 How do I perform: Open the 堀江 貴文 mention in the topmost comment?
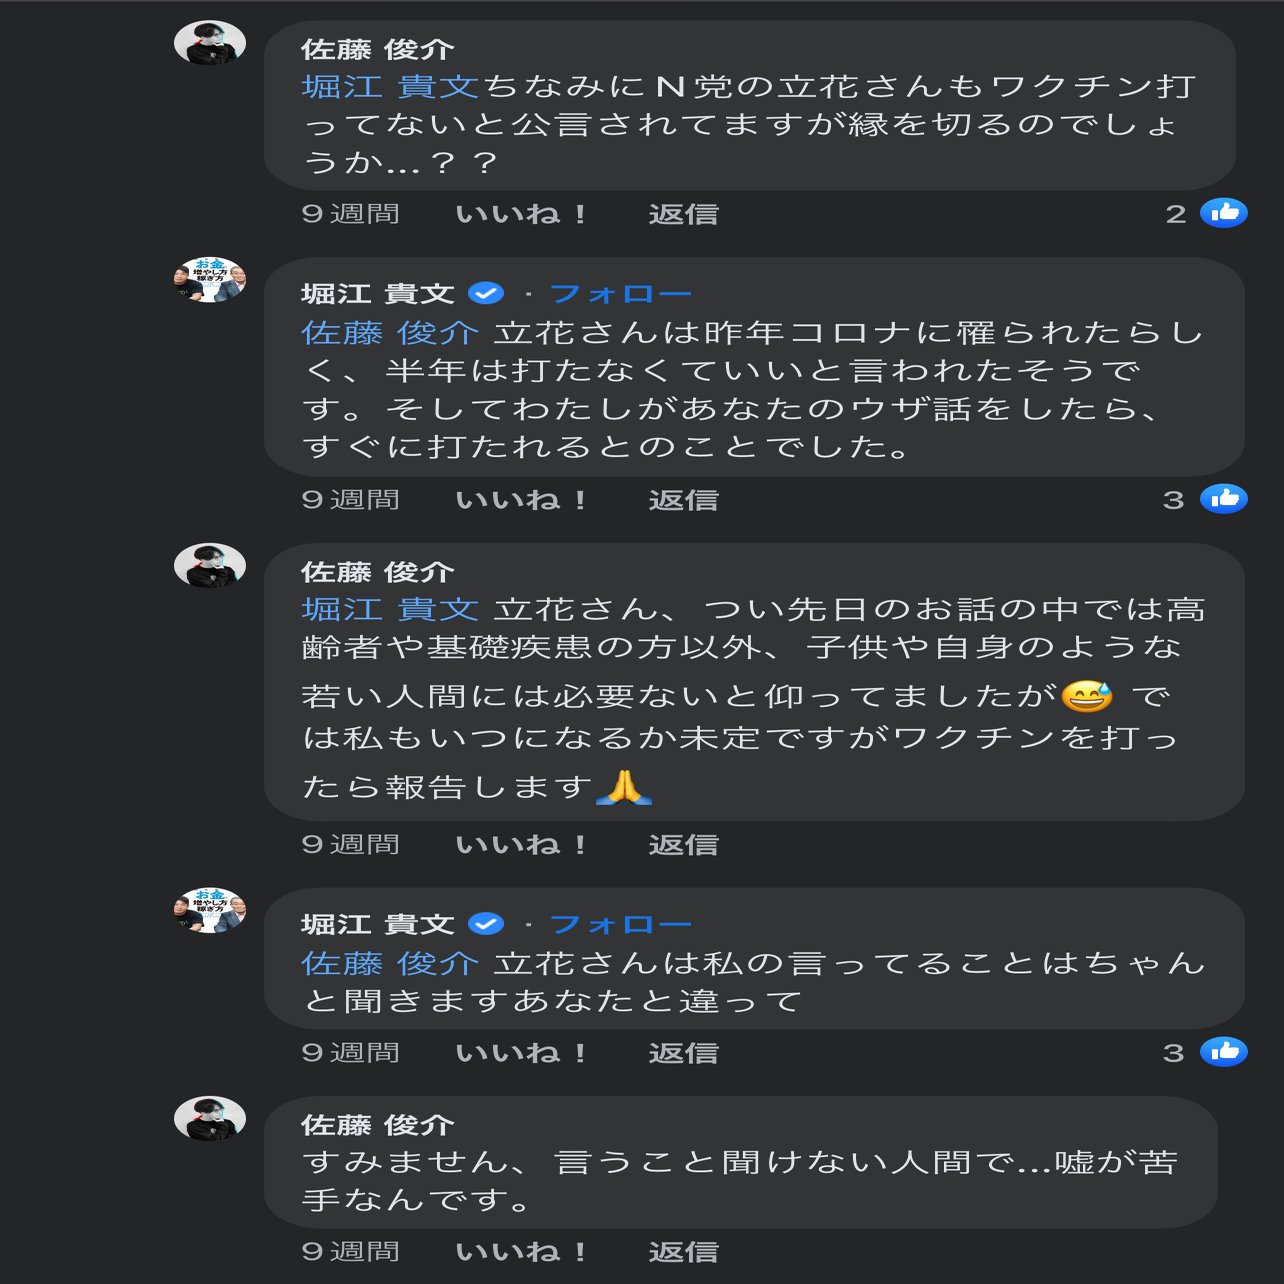[x=390, y=87]
